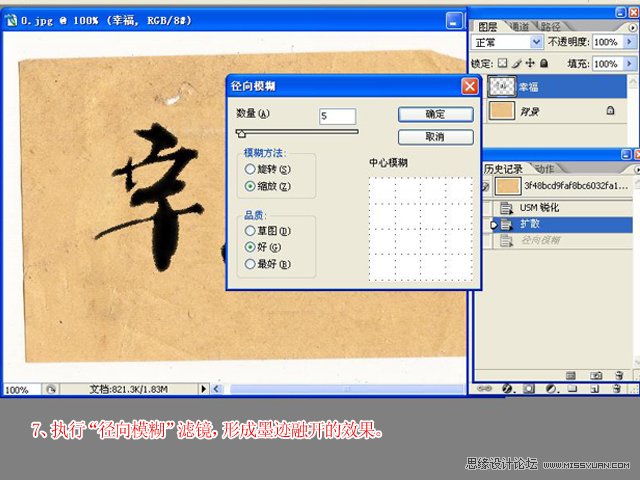The image size is (640, 480).
Task: Select the USM 锐化 history state
Action: pos(561,208)
